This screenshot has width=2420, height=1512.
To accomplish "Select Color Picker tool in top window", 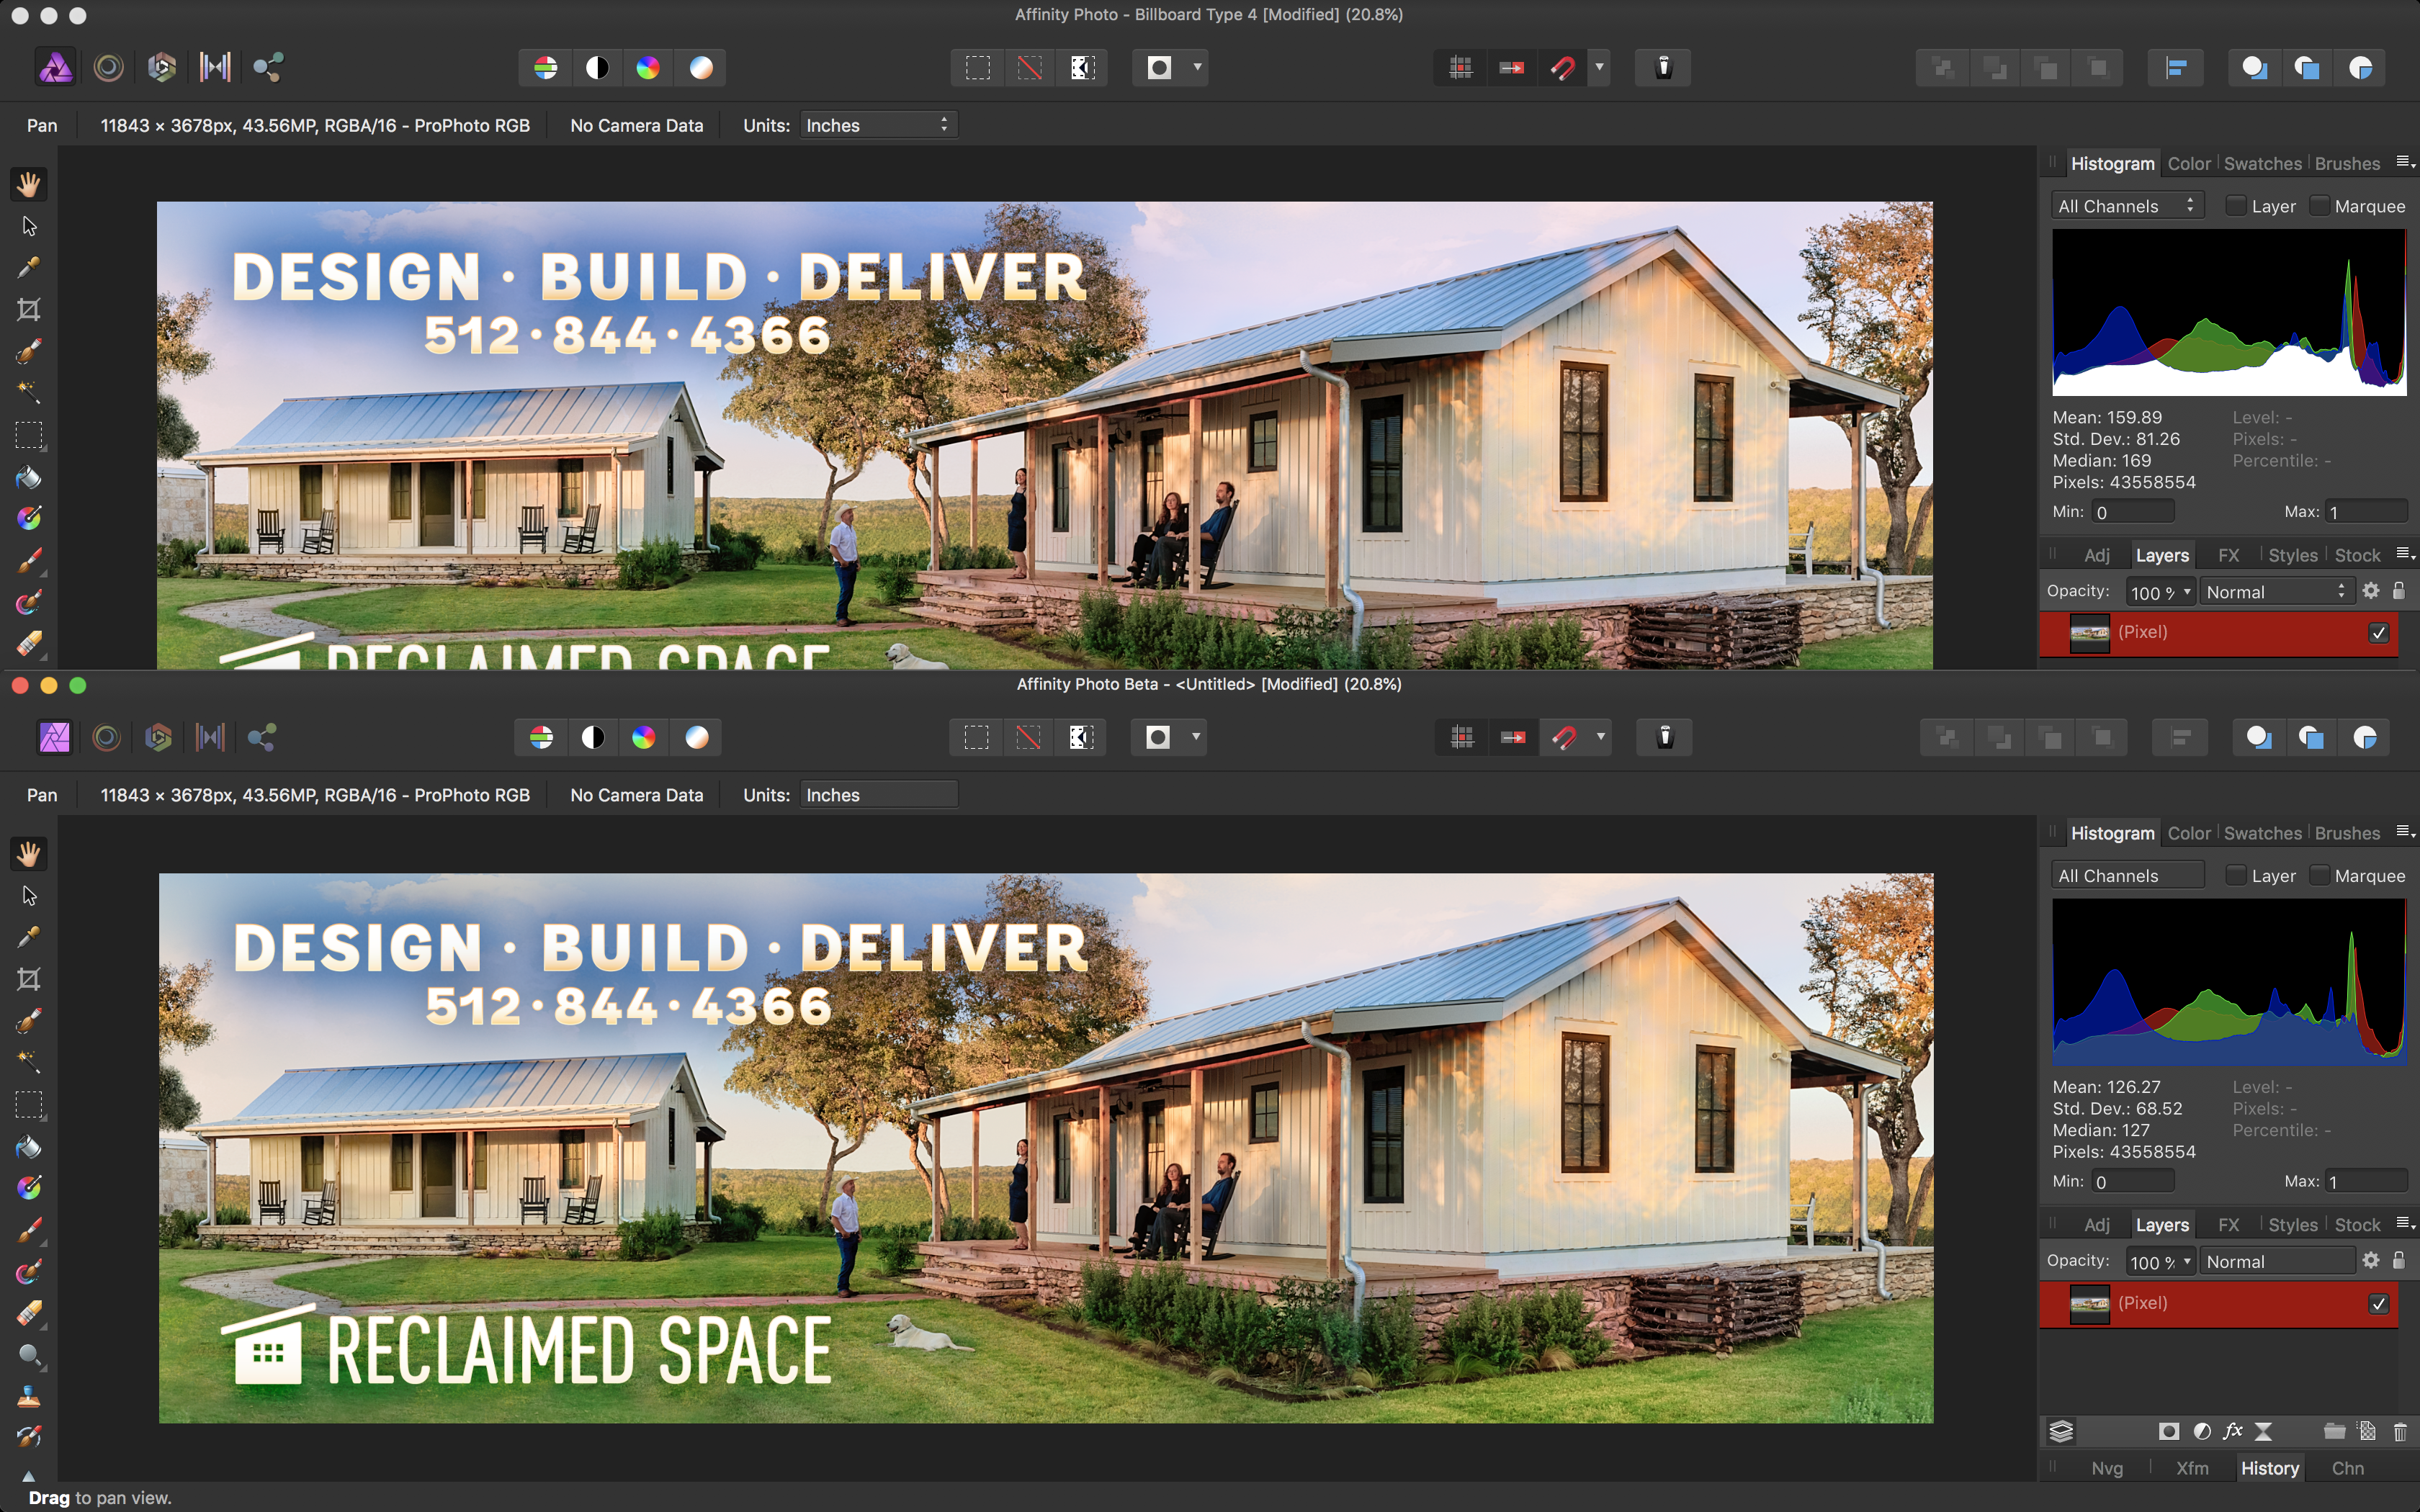I will point(29,267).
